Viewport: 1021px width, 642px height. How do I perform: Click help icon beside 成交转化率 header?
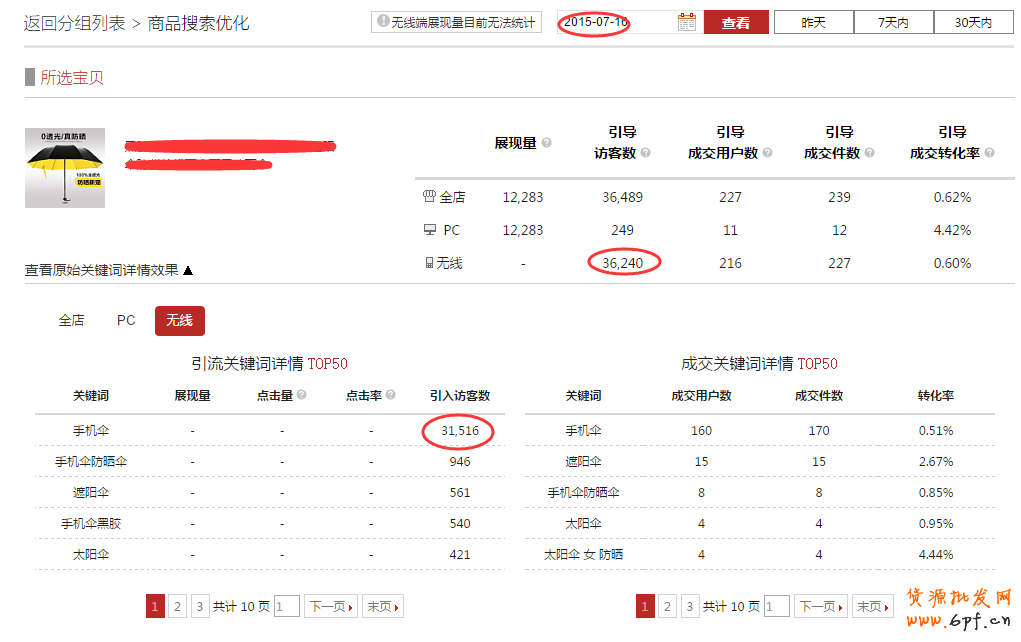pyautogui.click(x=989, y=153)
